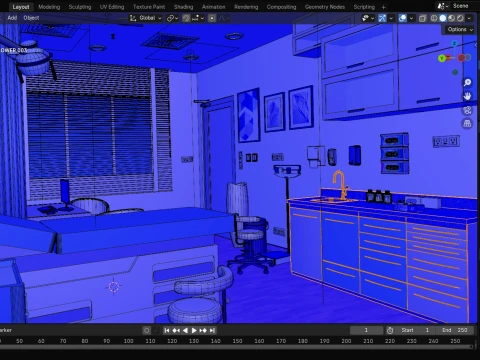The width and height of the screenshot is (480, 360).
Task: Toggle proportional editing
Action: [212, 18]
